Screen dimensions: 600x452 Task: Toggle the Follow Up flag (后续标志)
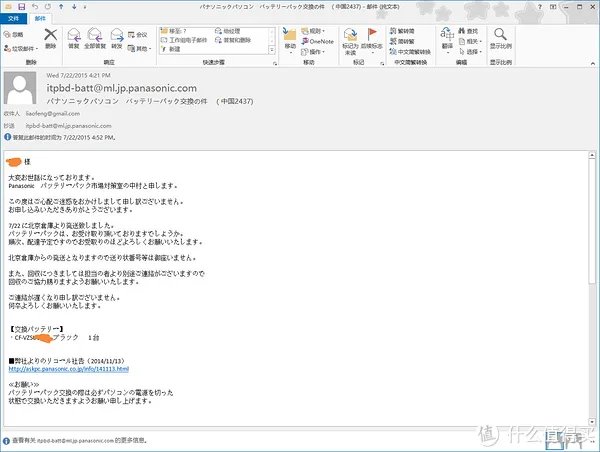pos(371,40)
